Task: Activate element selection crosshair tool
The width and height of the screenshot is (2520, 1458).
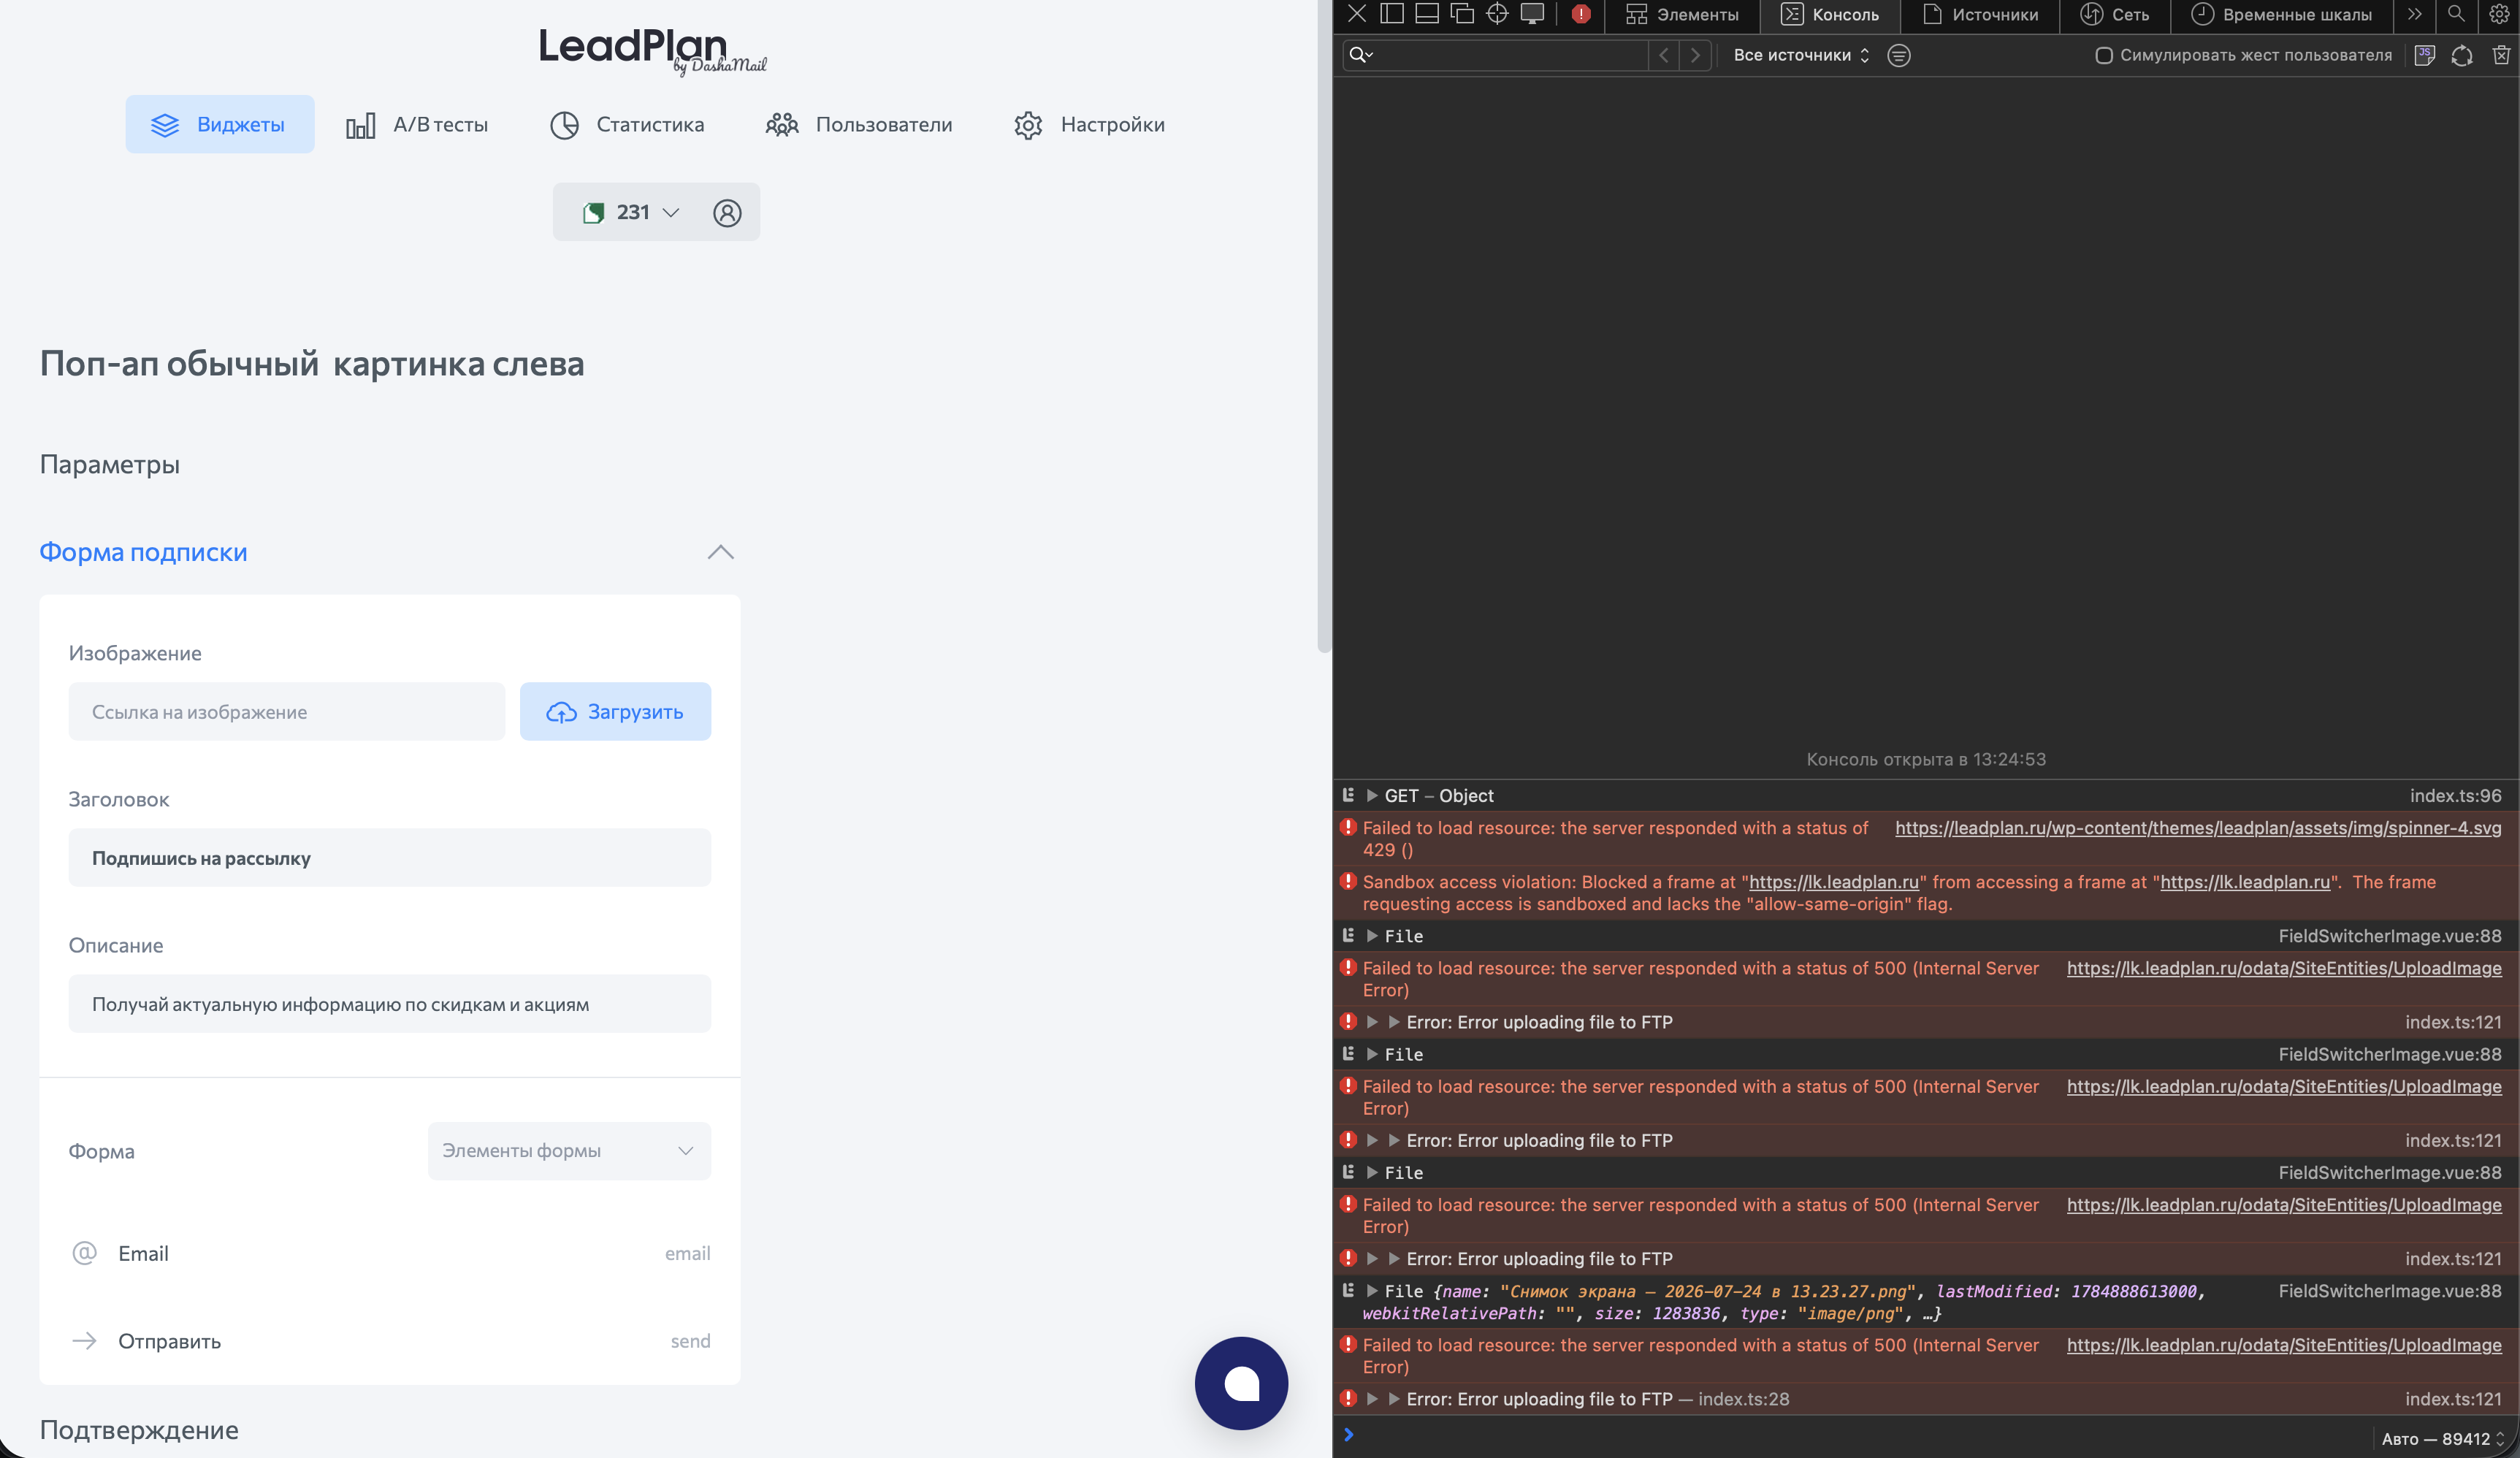Action: click(1497, 14)
